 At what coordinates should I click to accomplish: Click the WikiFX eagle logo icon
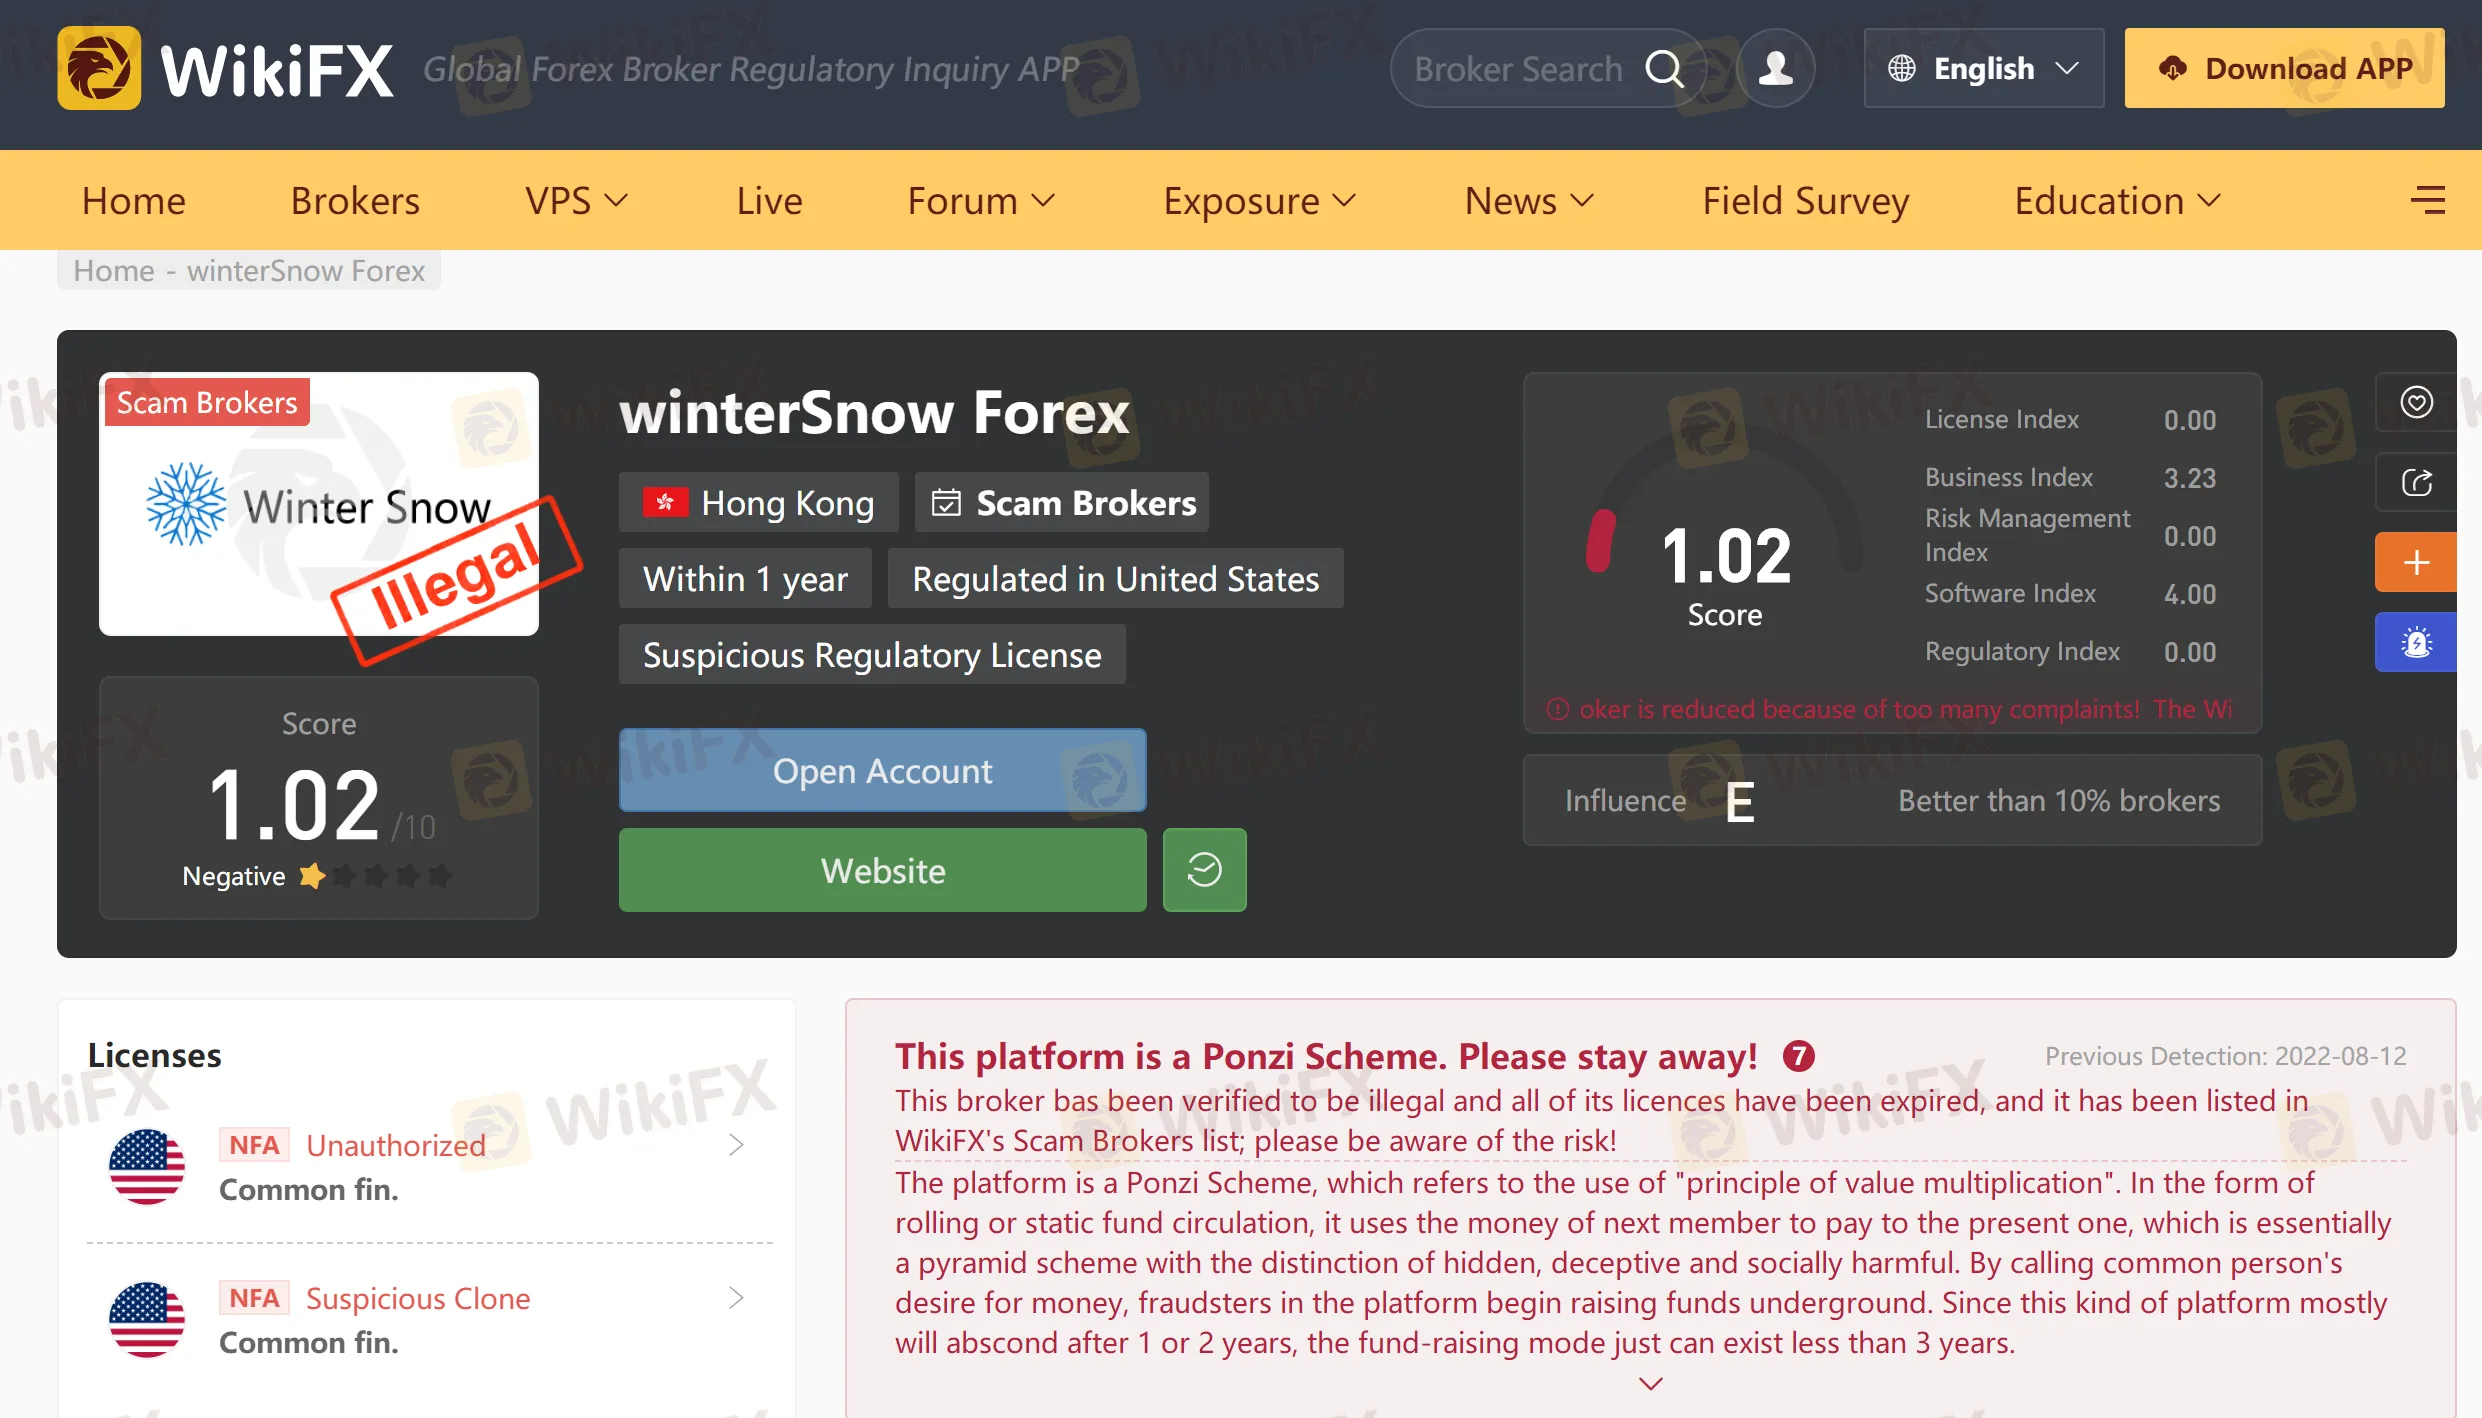pos(99,69)
